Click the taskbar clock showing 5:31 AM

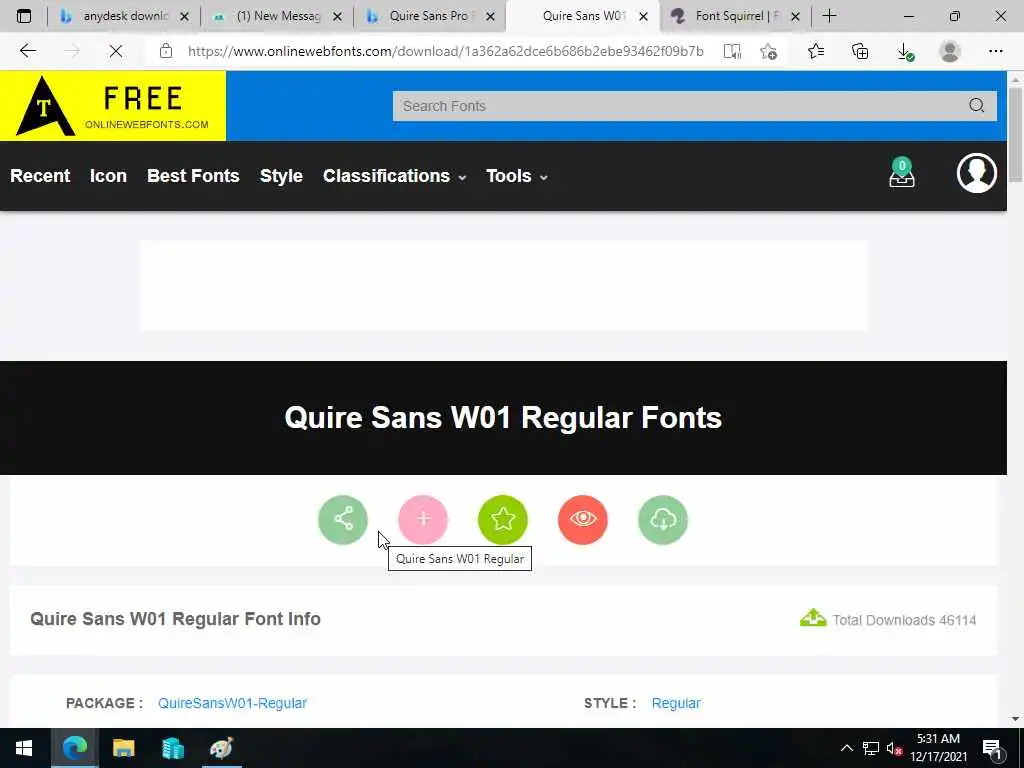point(938,748)
